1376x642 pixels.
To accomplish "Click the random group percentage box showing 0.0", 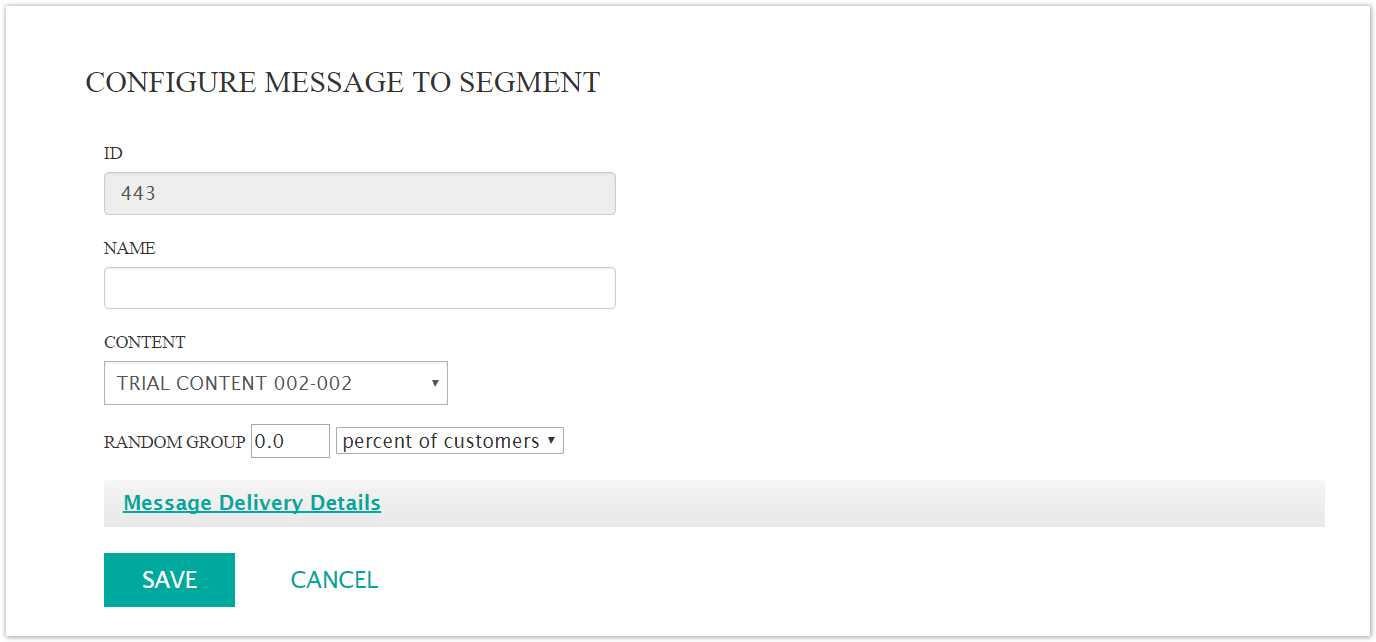I will 290,440.
